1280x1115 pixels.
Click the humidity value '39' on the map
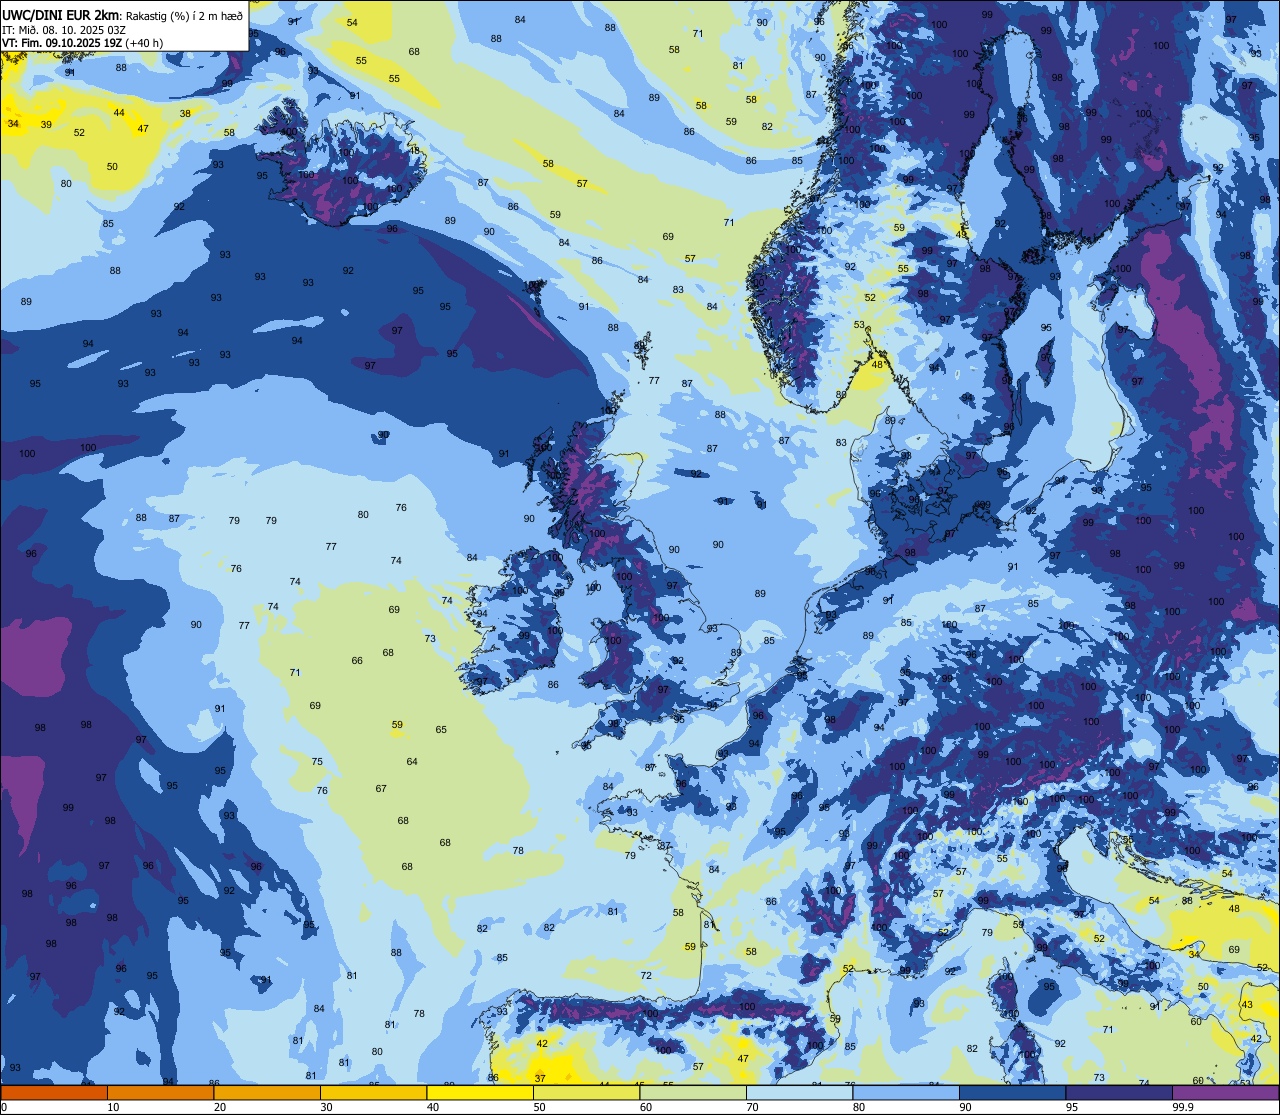point(47,124)
